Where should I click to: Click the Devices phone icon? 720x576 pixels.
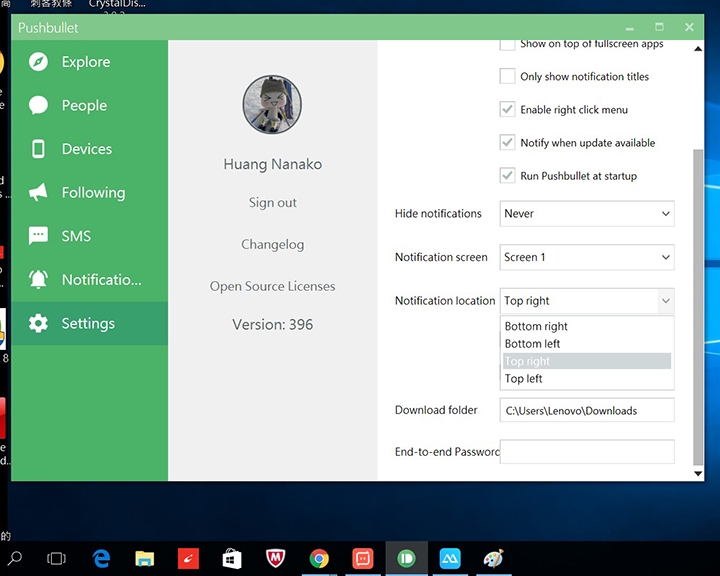pyautogui.click(x=38, y=149)
